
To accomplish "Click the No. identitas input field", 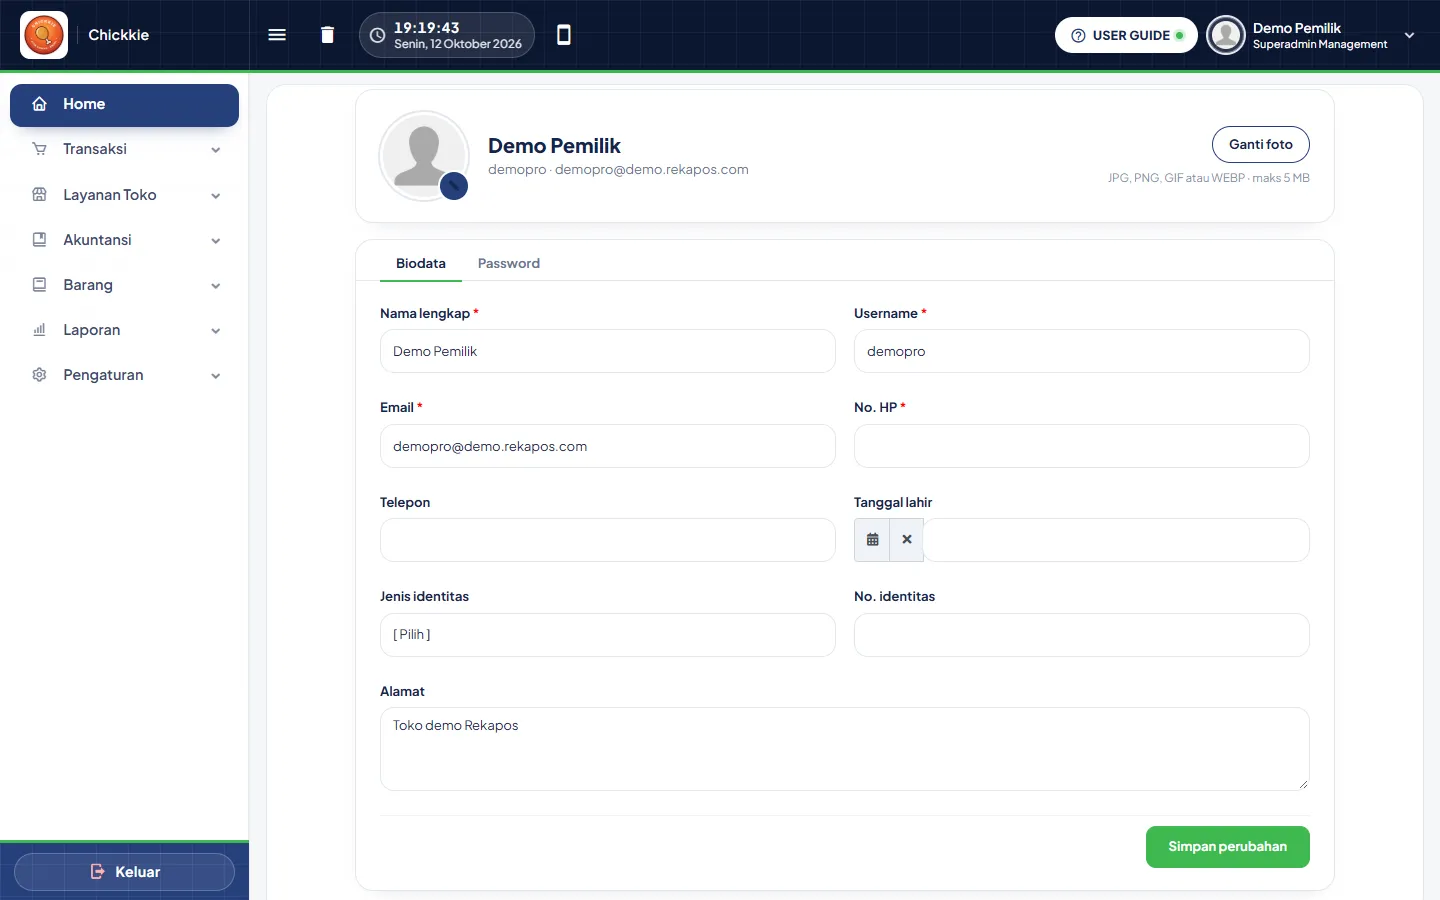I will [x=1082, y=635].
